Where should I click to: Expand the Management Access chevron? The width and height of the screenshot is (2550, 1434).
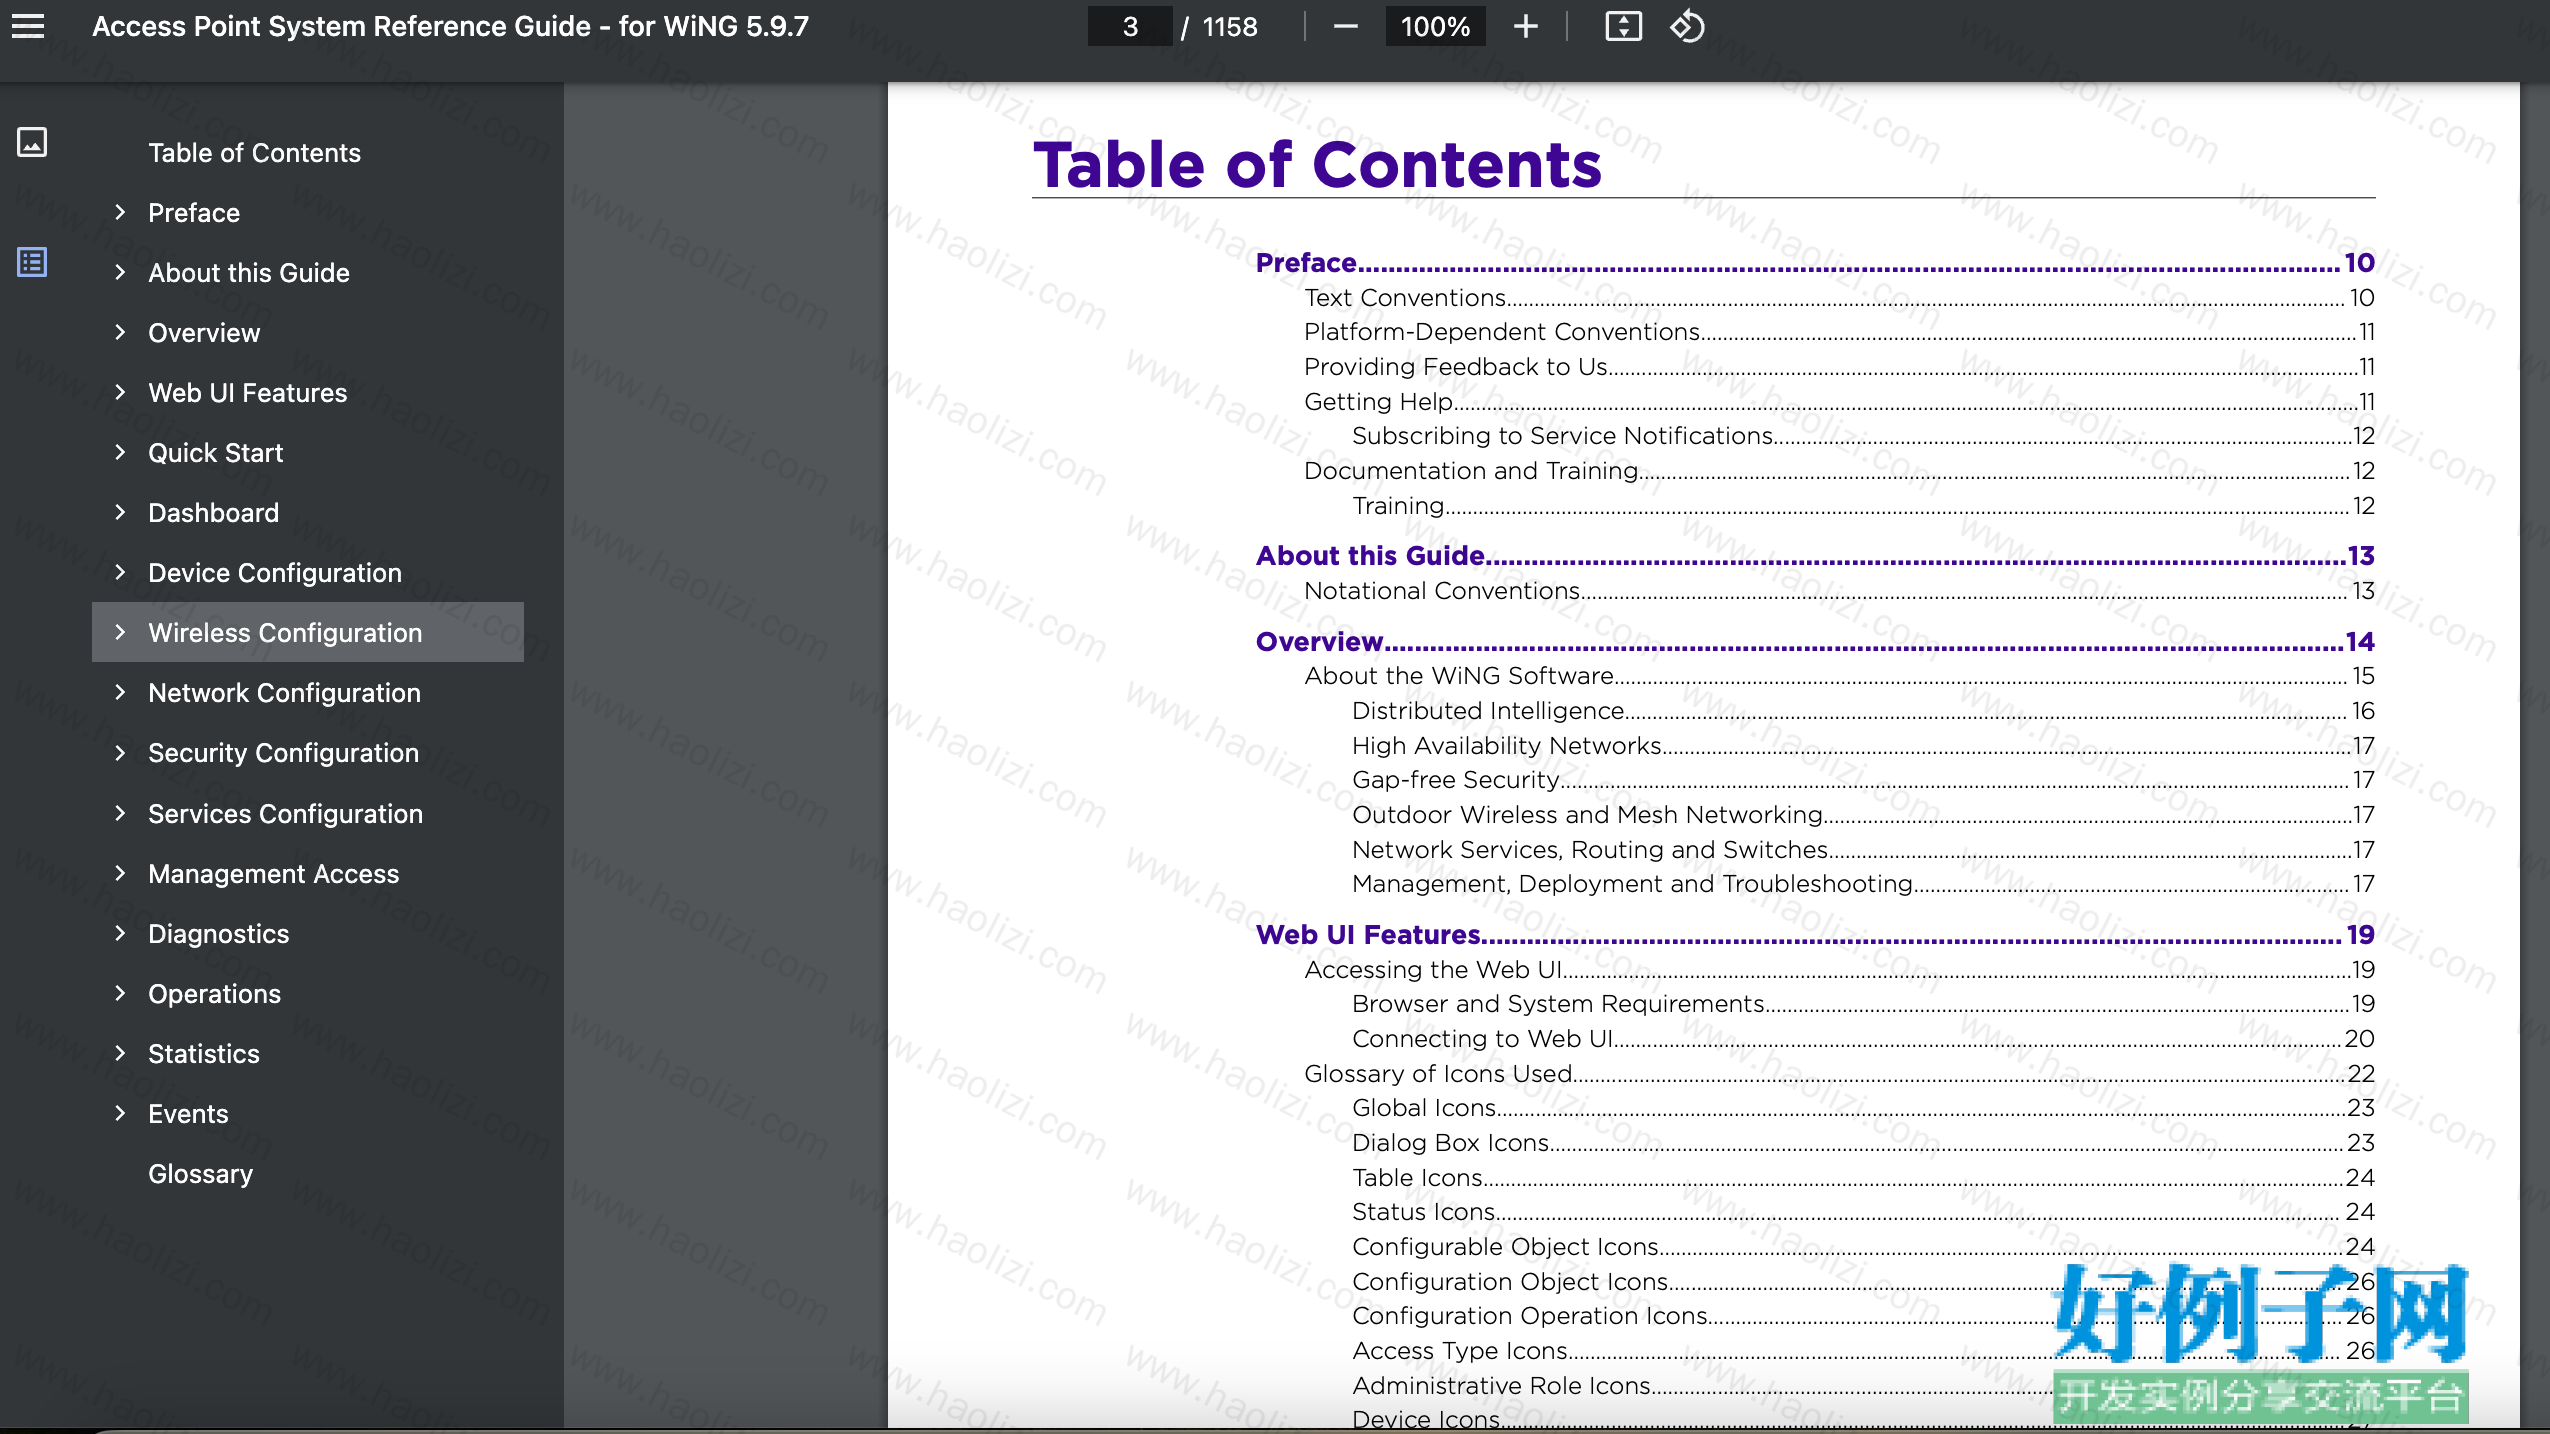tap(120, 873)
